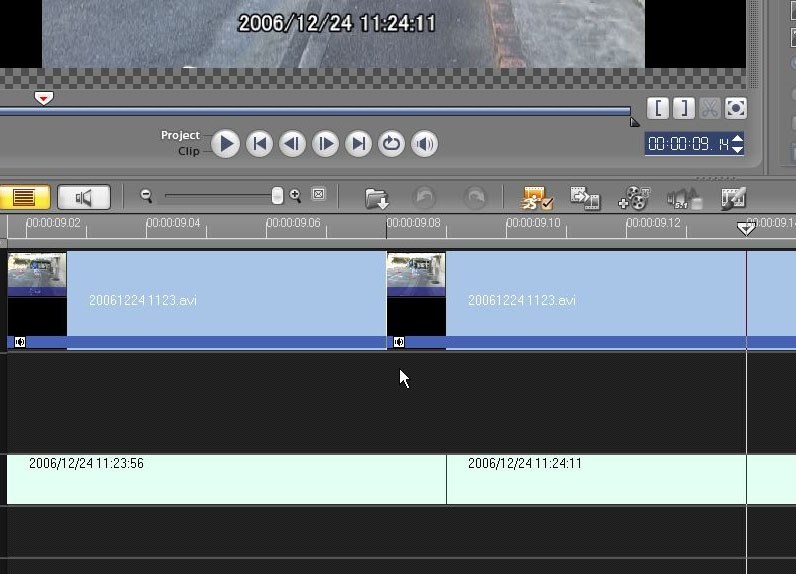The width and height of the screenshot is (796, 574).
Task: Click the Play button in the navigation panel
Action: tap(225, 144)
